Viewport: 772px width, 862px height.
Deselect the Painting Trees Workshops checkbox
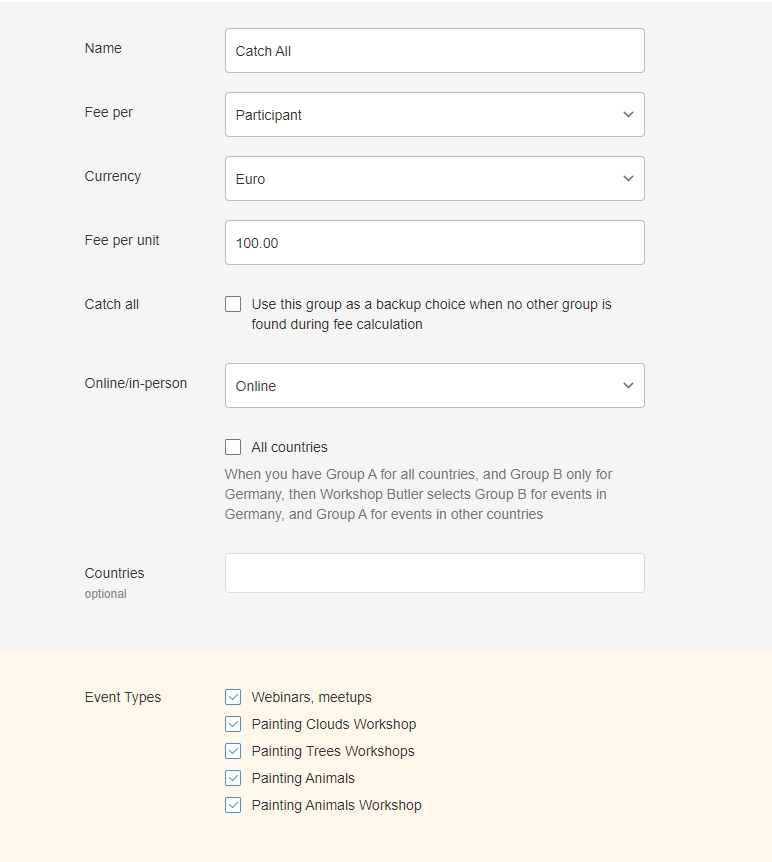pos(233,751)
